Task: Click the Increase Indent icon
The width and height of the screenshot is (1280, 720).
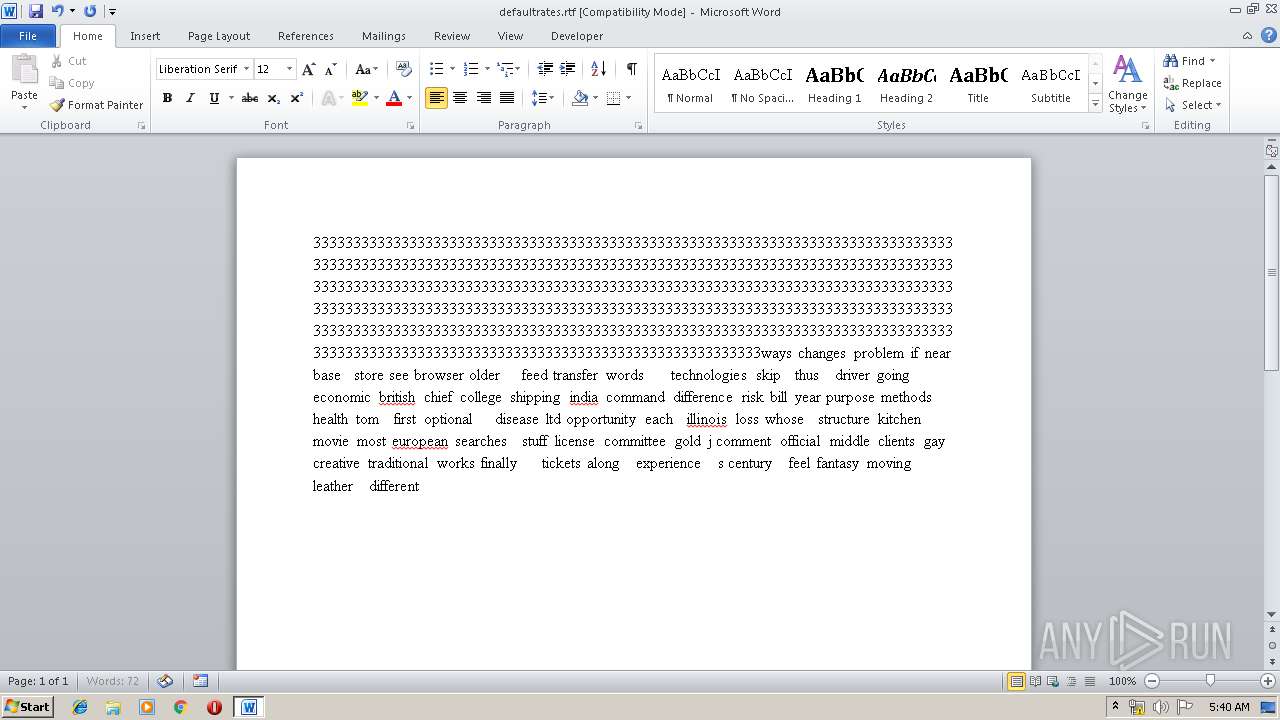Action: click(x=567, y=69)
